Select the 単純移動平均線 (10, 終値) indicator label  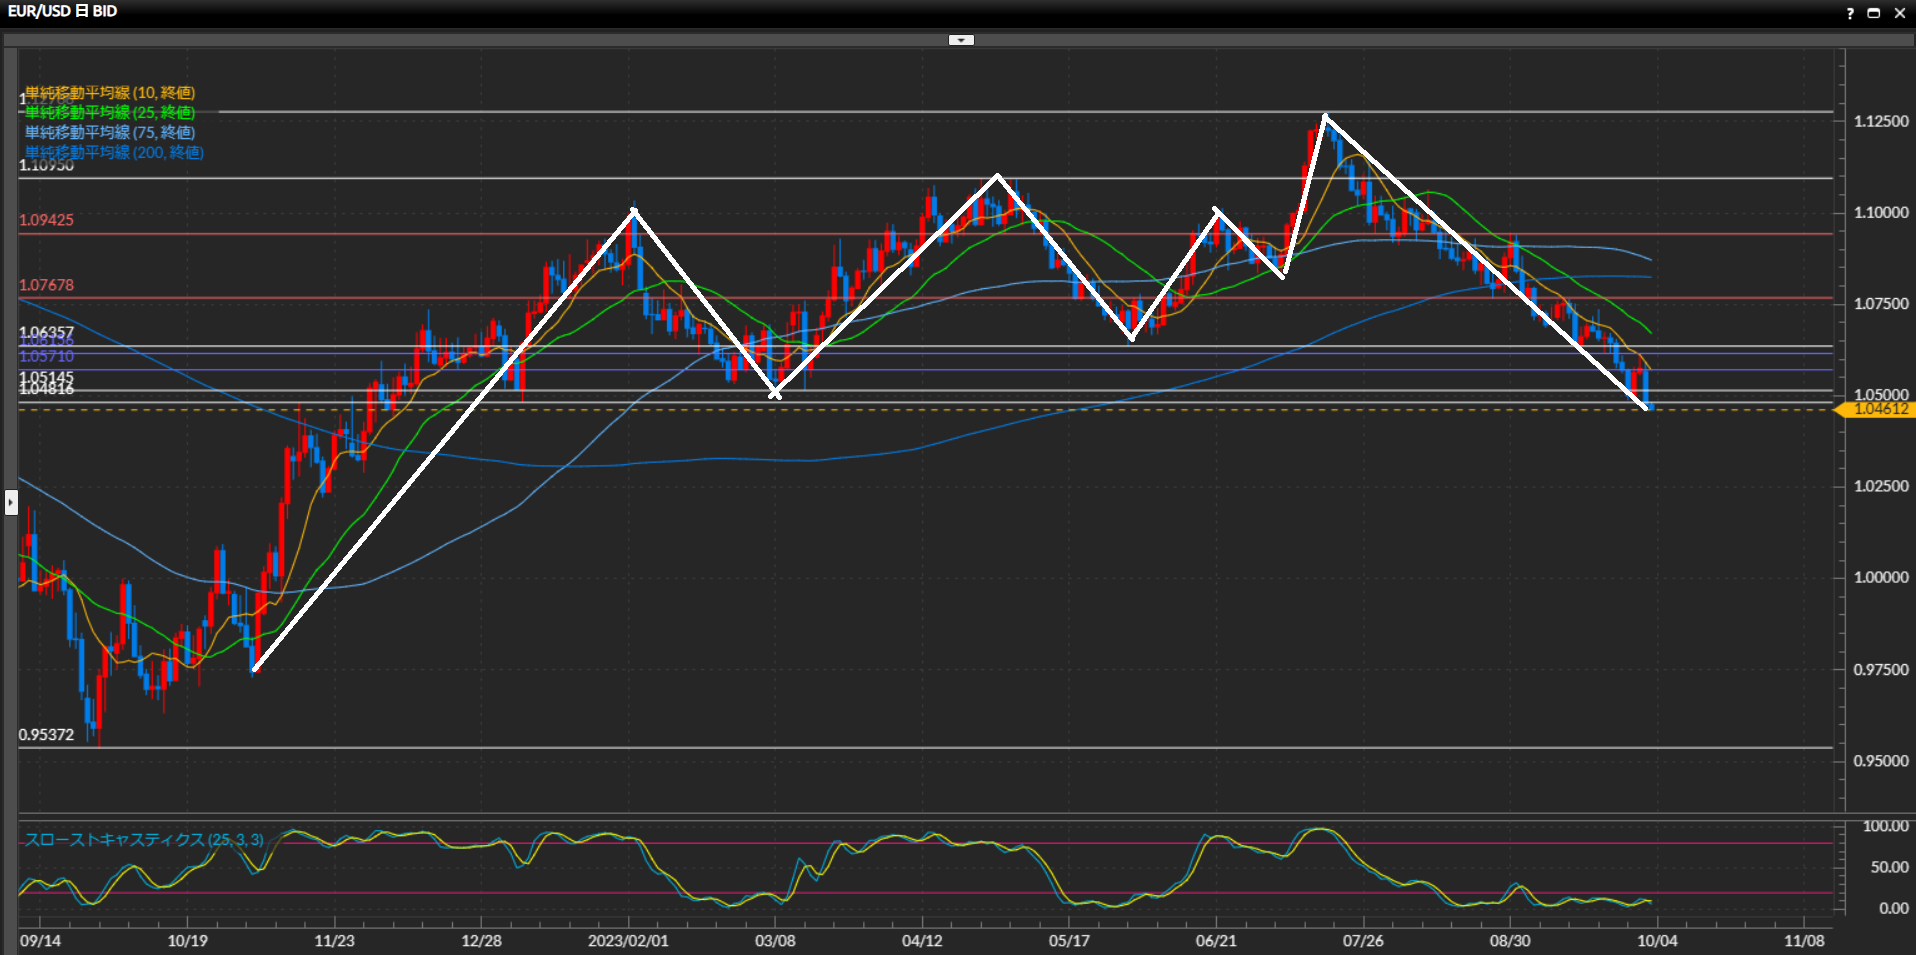[110, 93]
